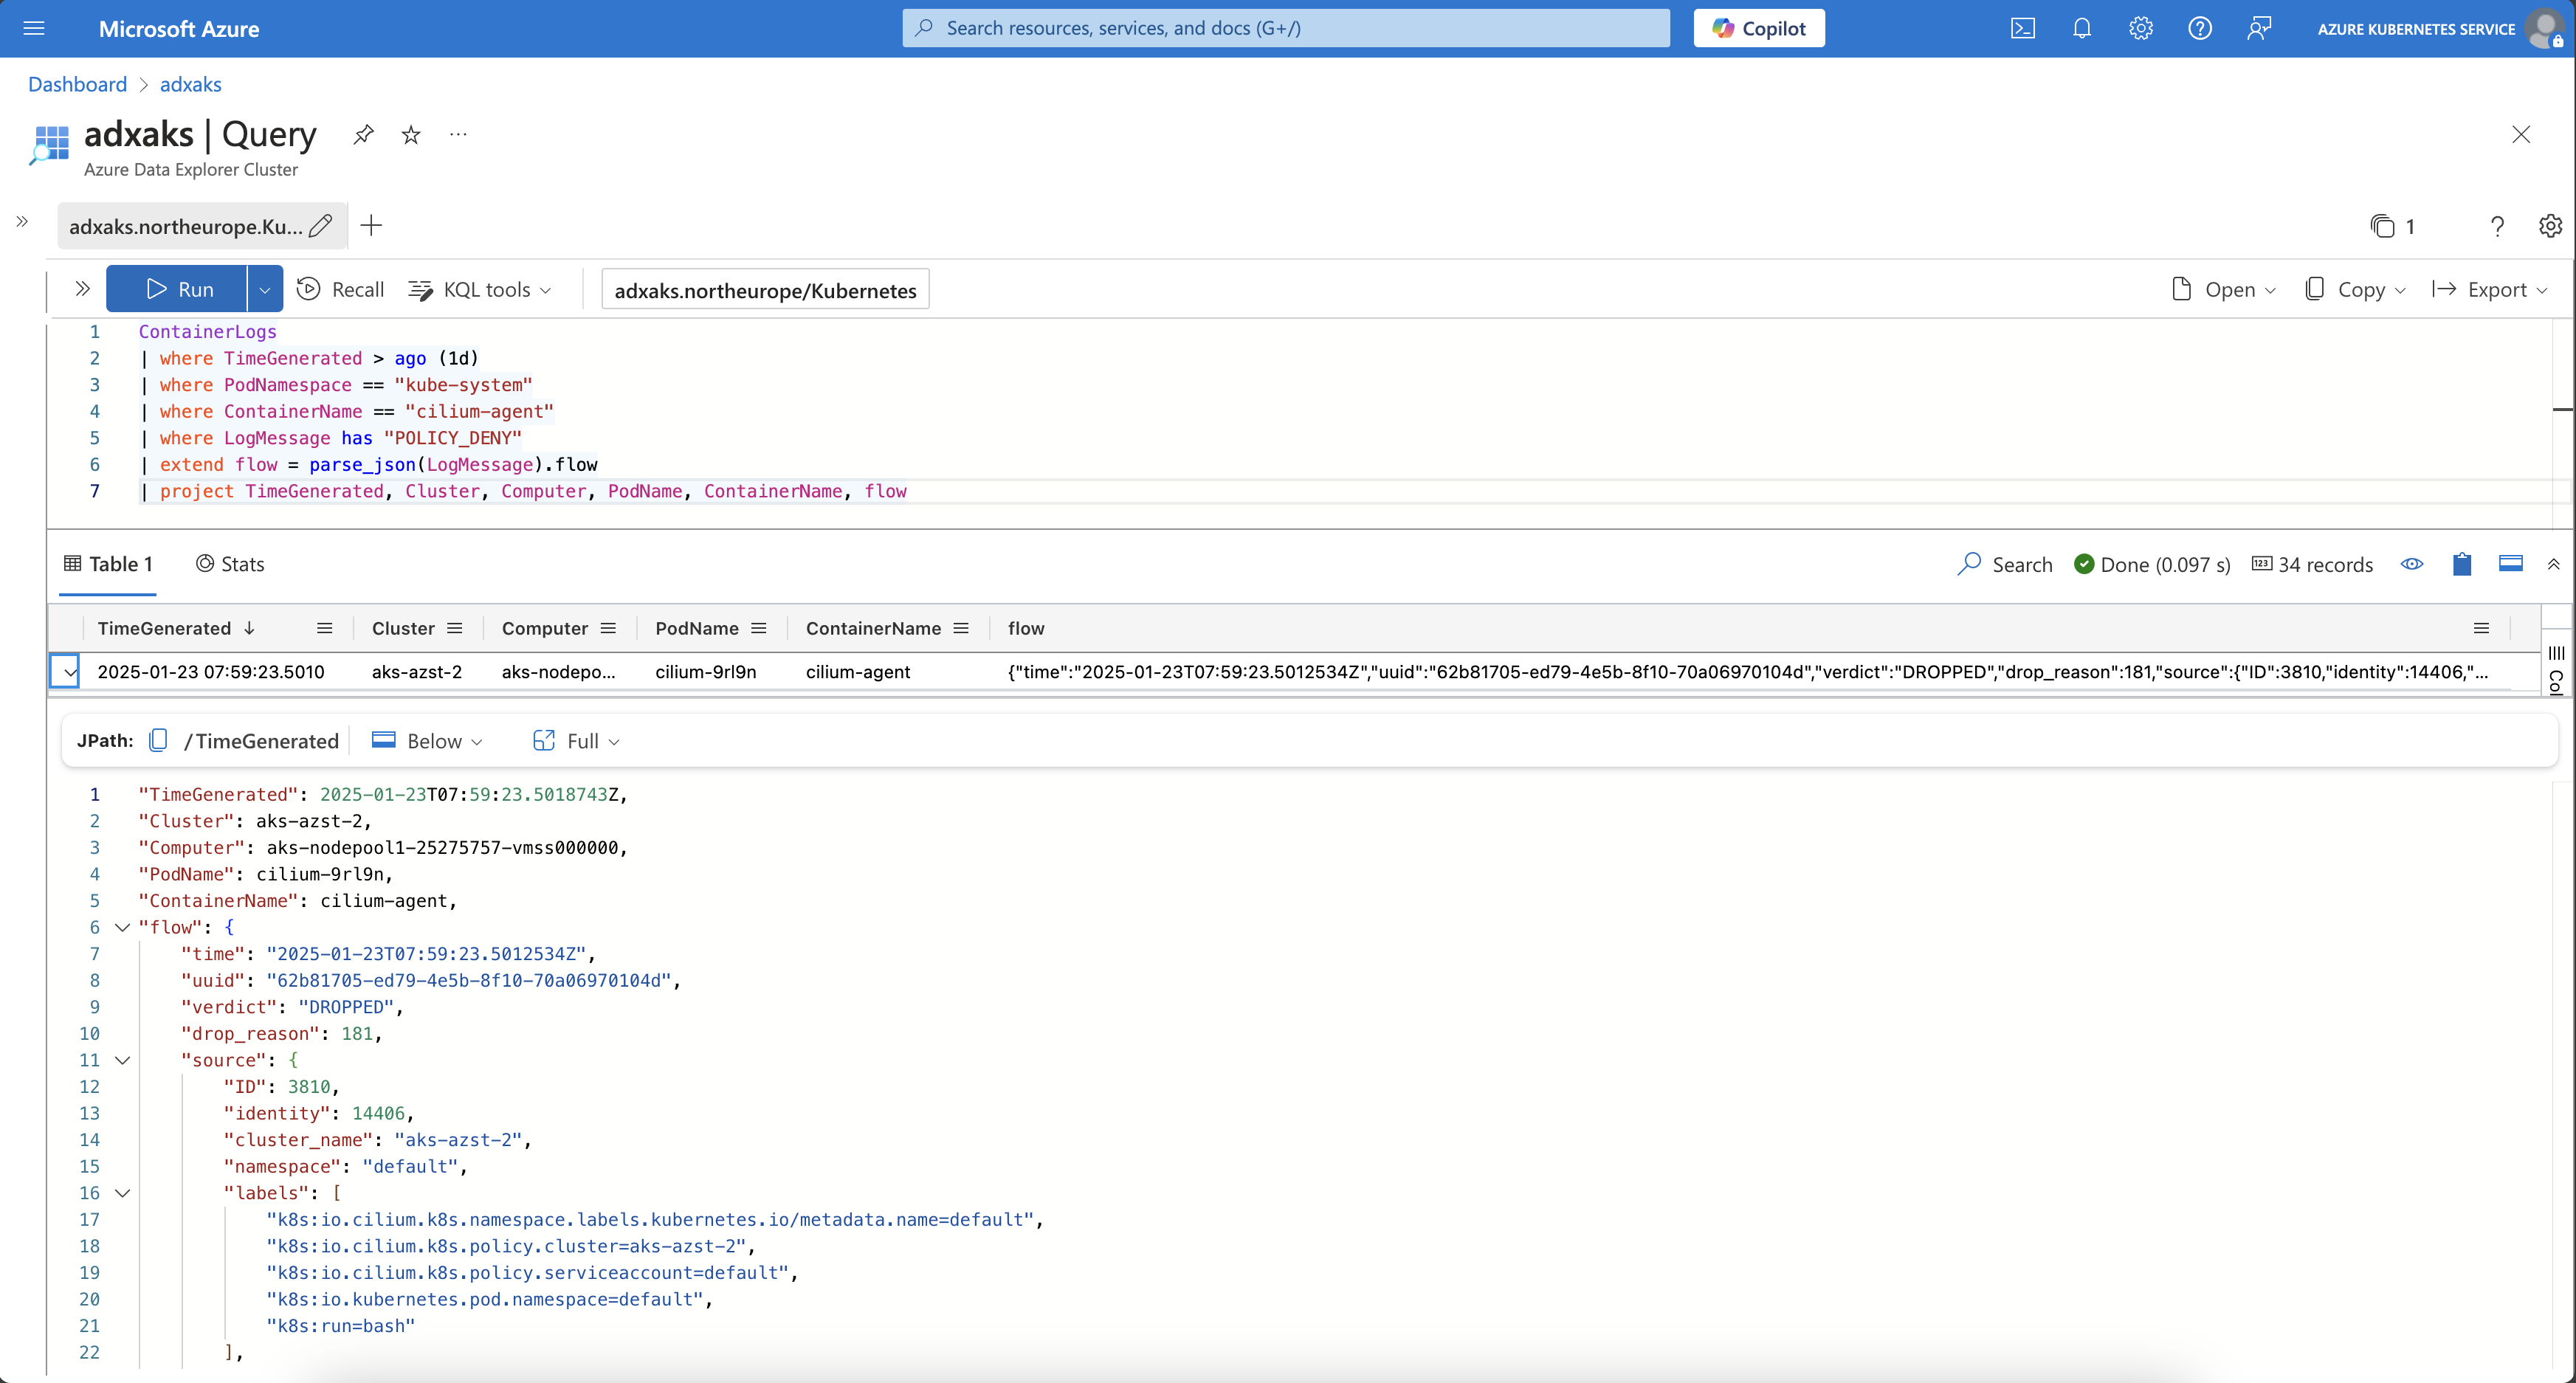Switch to the Stats tab
The image size is (2576, 1383).
[x=230, y=564]
